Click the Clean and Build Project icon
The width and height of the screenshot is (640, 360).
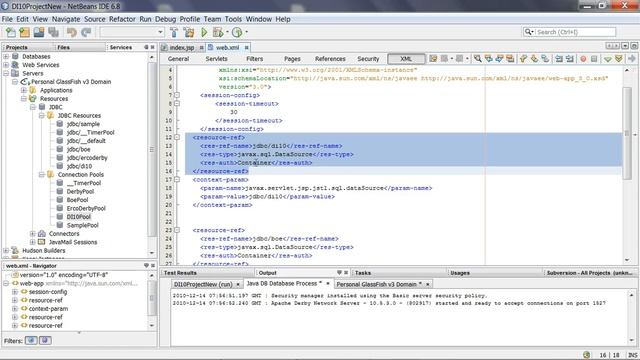tap(189, 32)
